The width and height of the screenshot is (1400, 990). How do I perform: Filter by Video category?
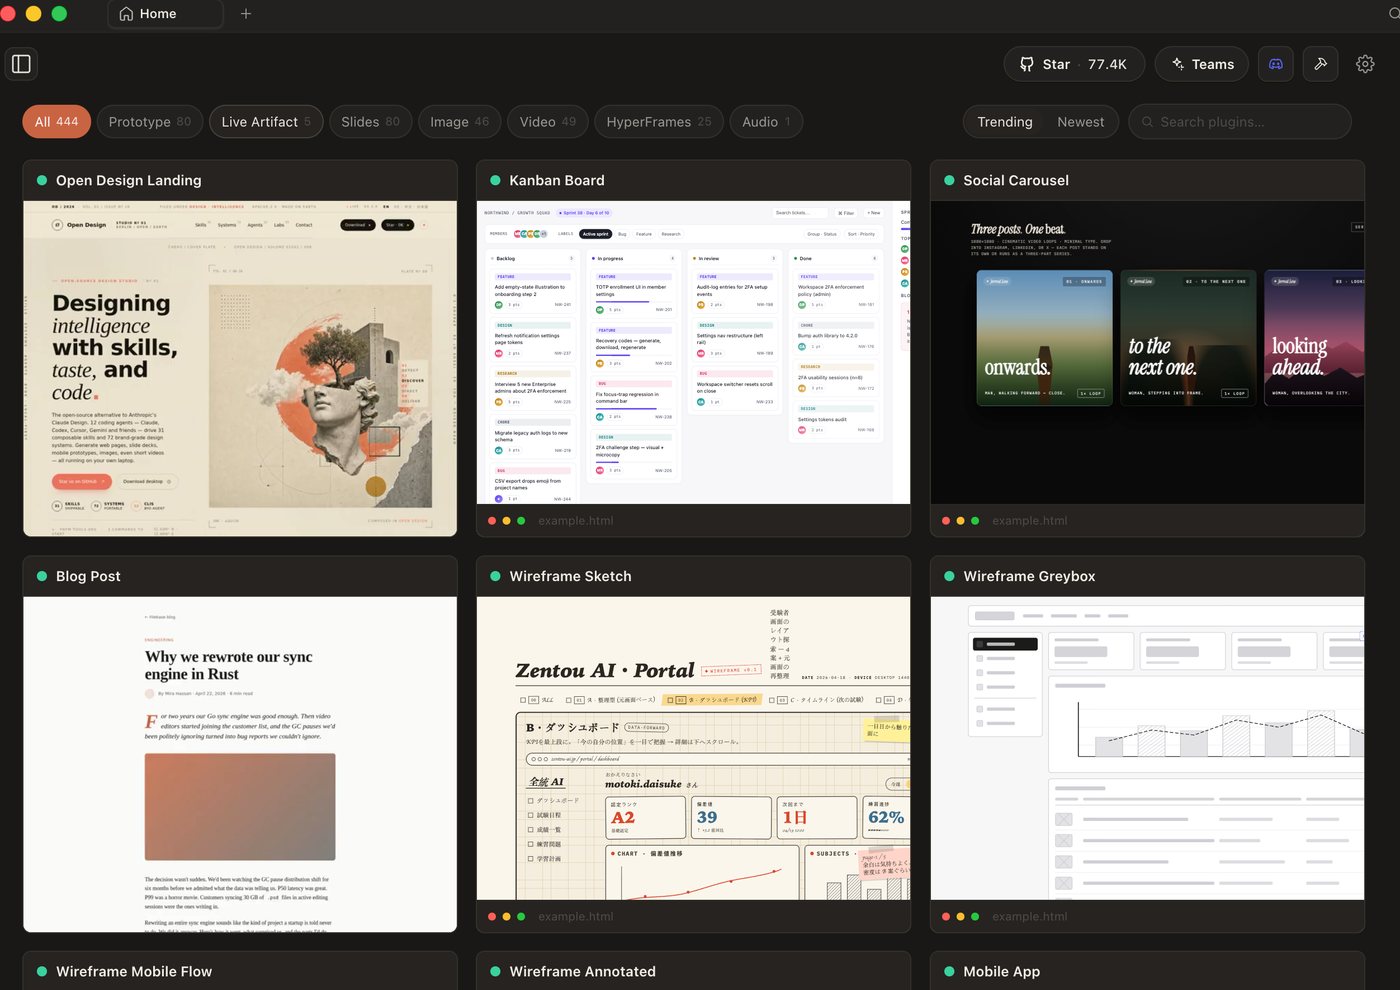click(548, 122)
